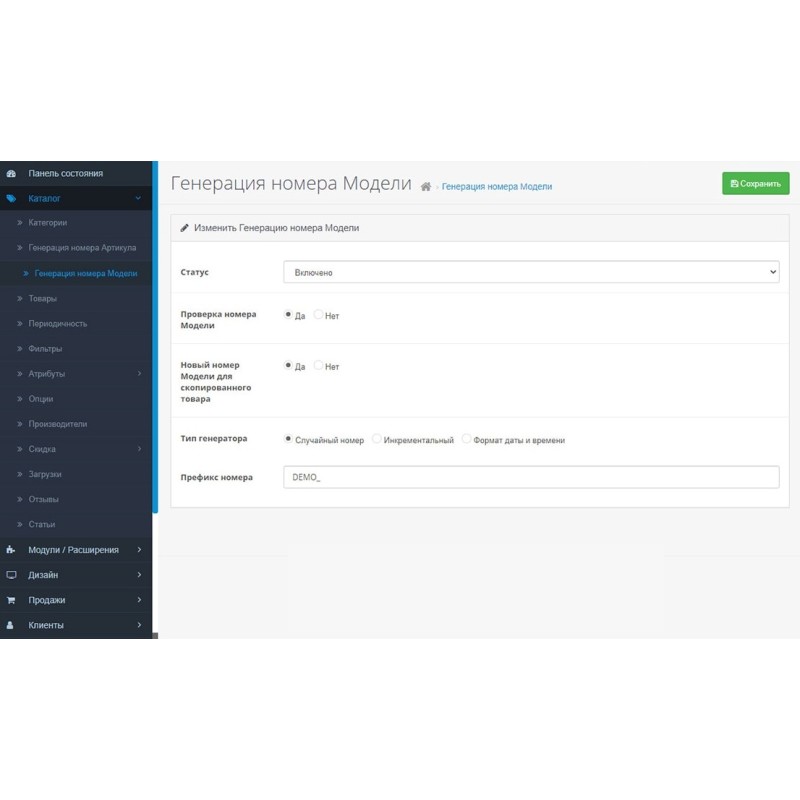Screen dimensions: 800x800
Task: Click the home icon in the breadcrumb
Action: click(427, 186)
